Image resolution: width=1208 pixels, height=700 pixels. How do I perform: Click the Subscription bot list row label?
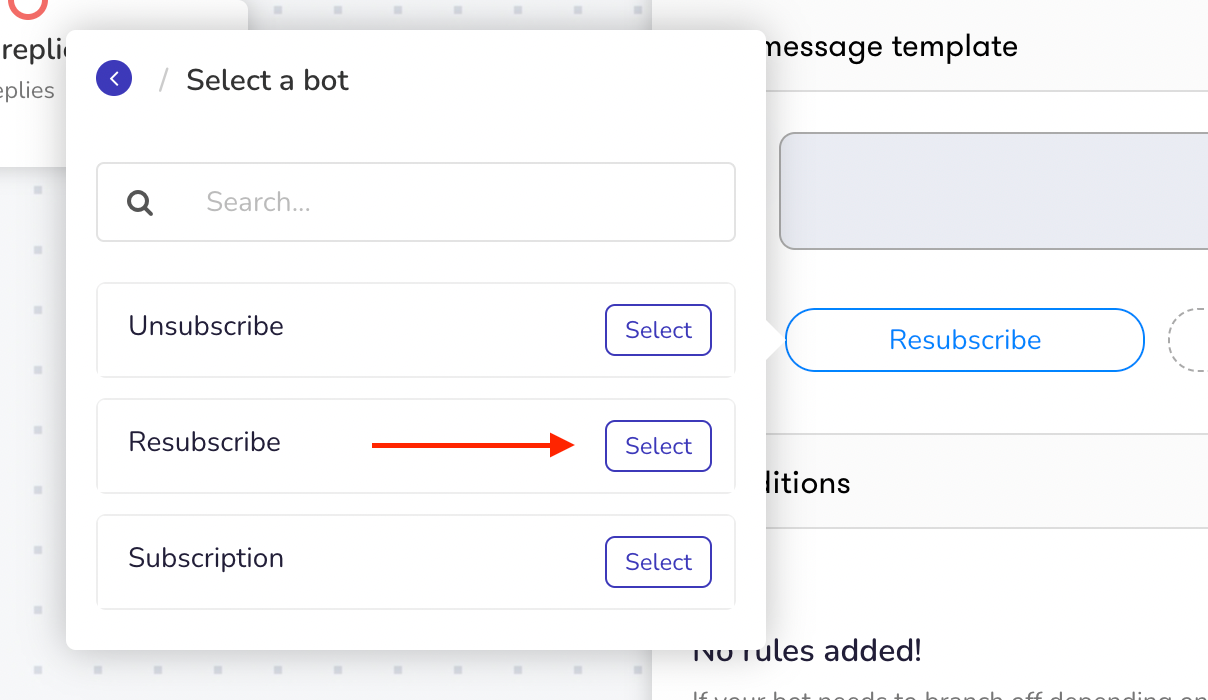click(206, 558)
